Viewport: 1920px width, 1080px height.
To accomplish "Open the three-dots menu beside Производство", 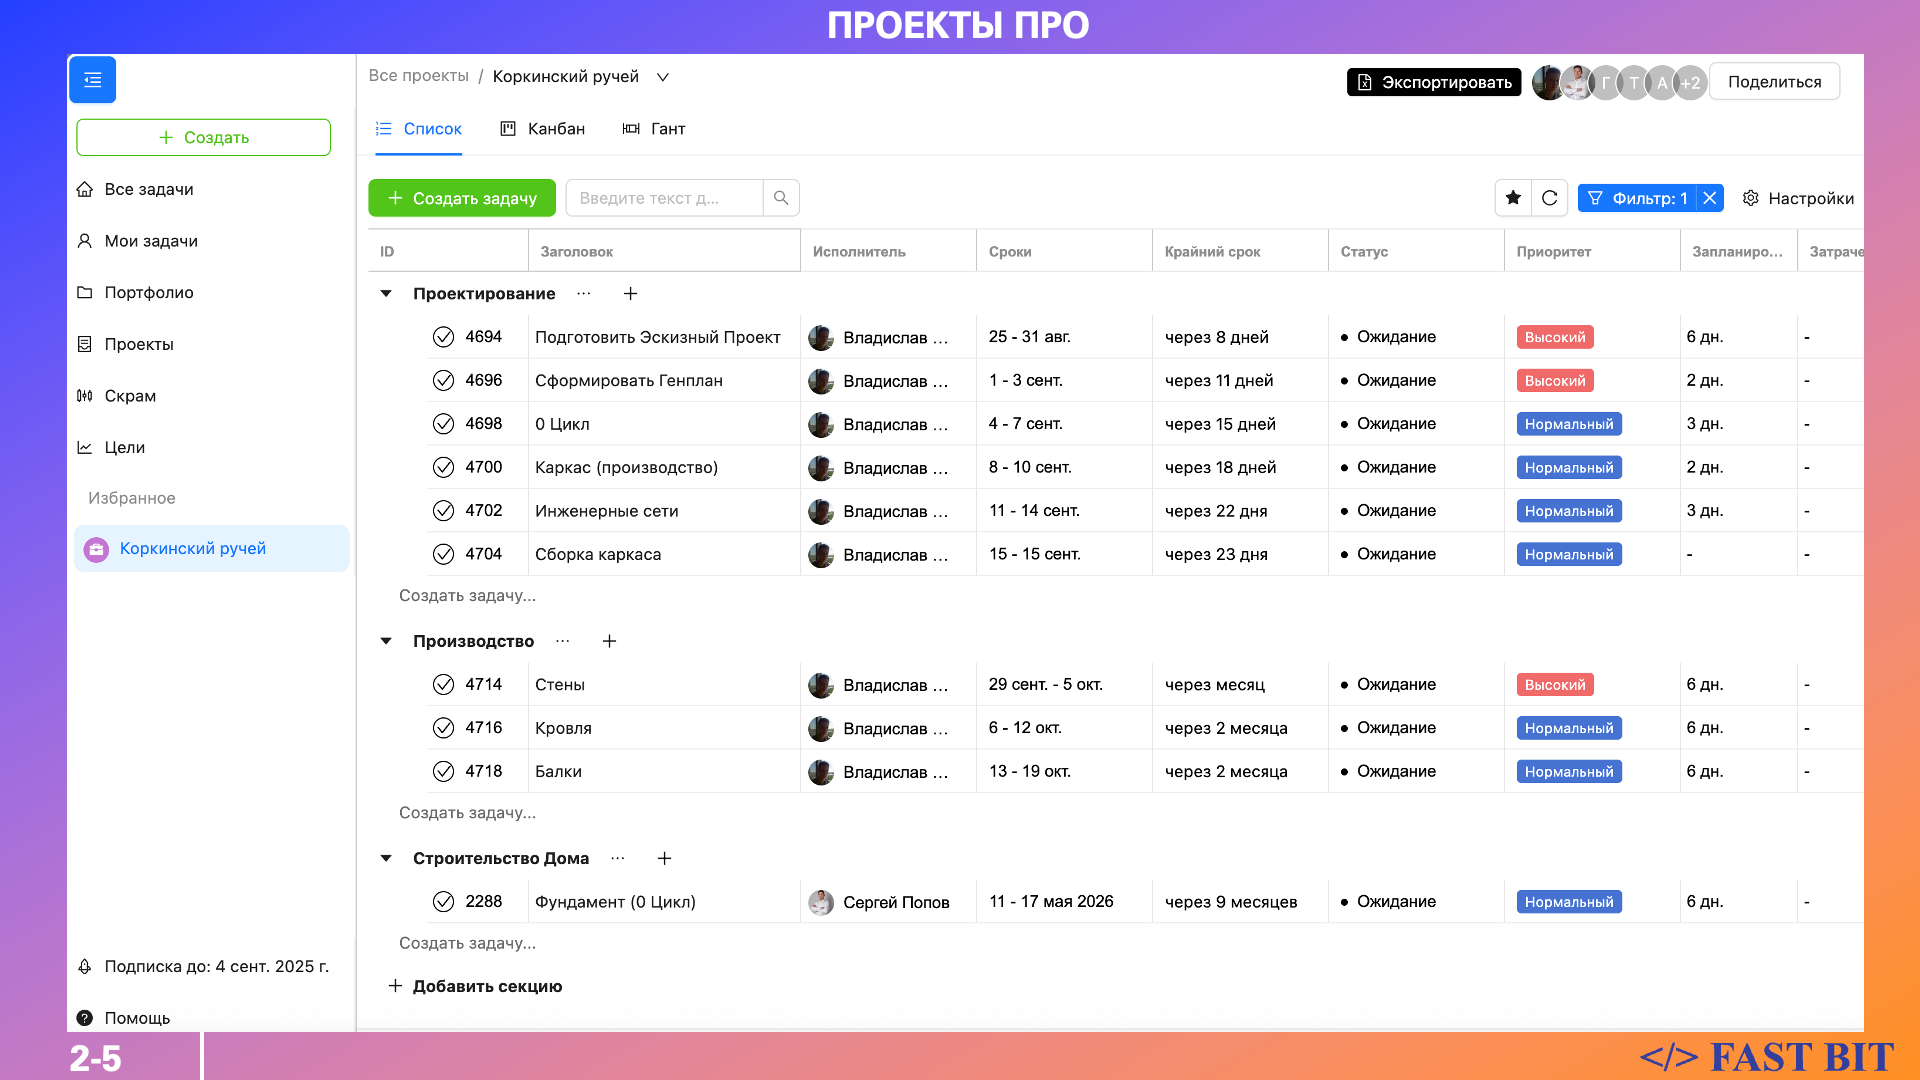I will (563, 641).
